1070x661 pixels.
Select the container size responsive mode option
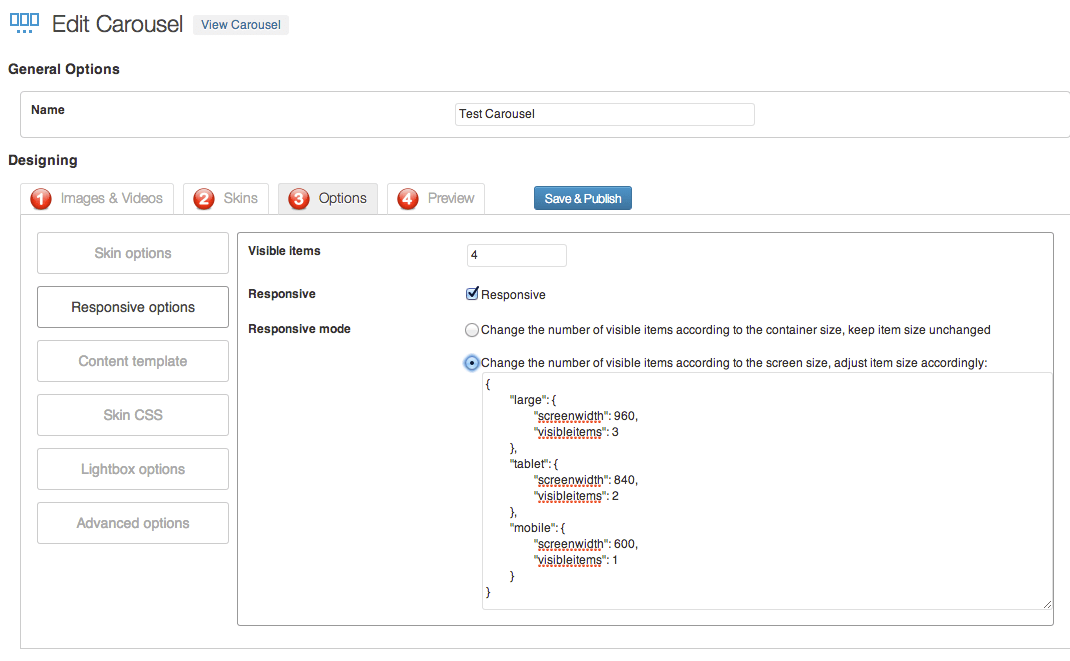point(471,329)
